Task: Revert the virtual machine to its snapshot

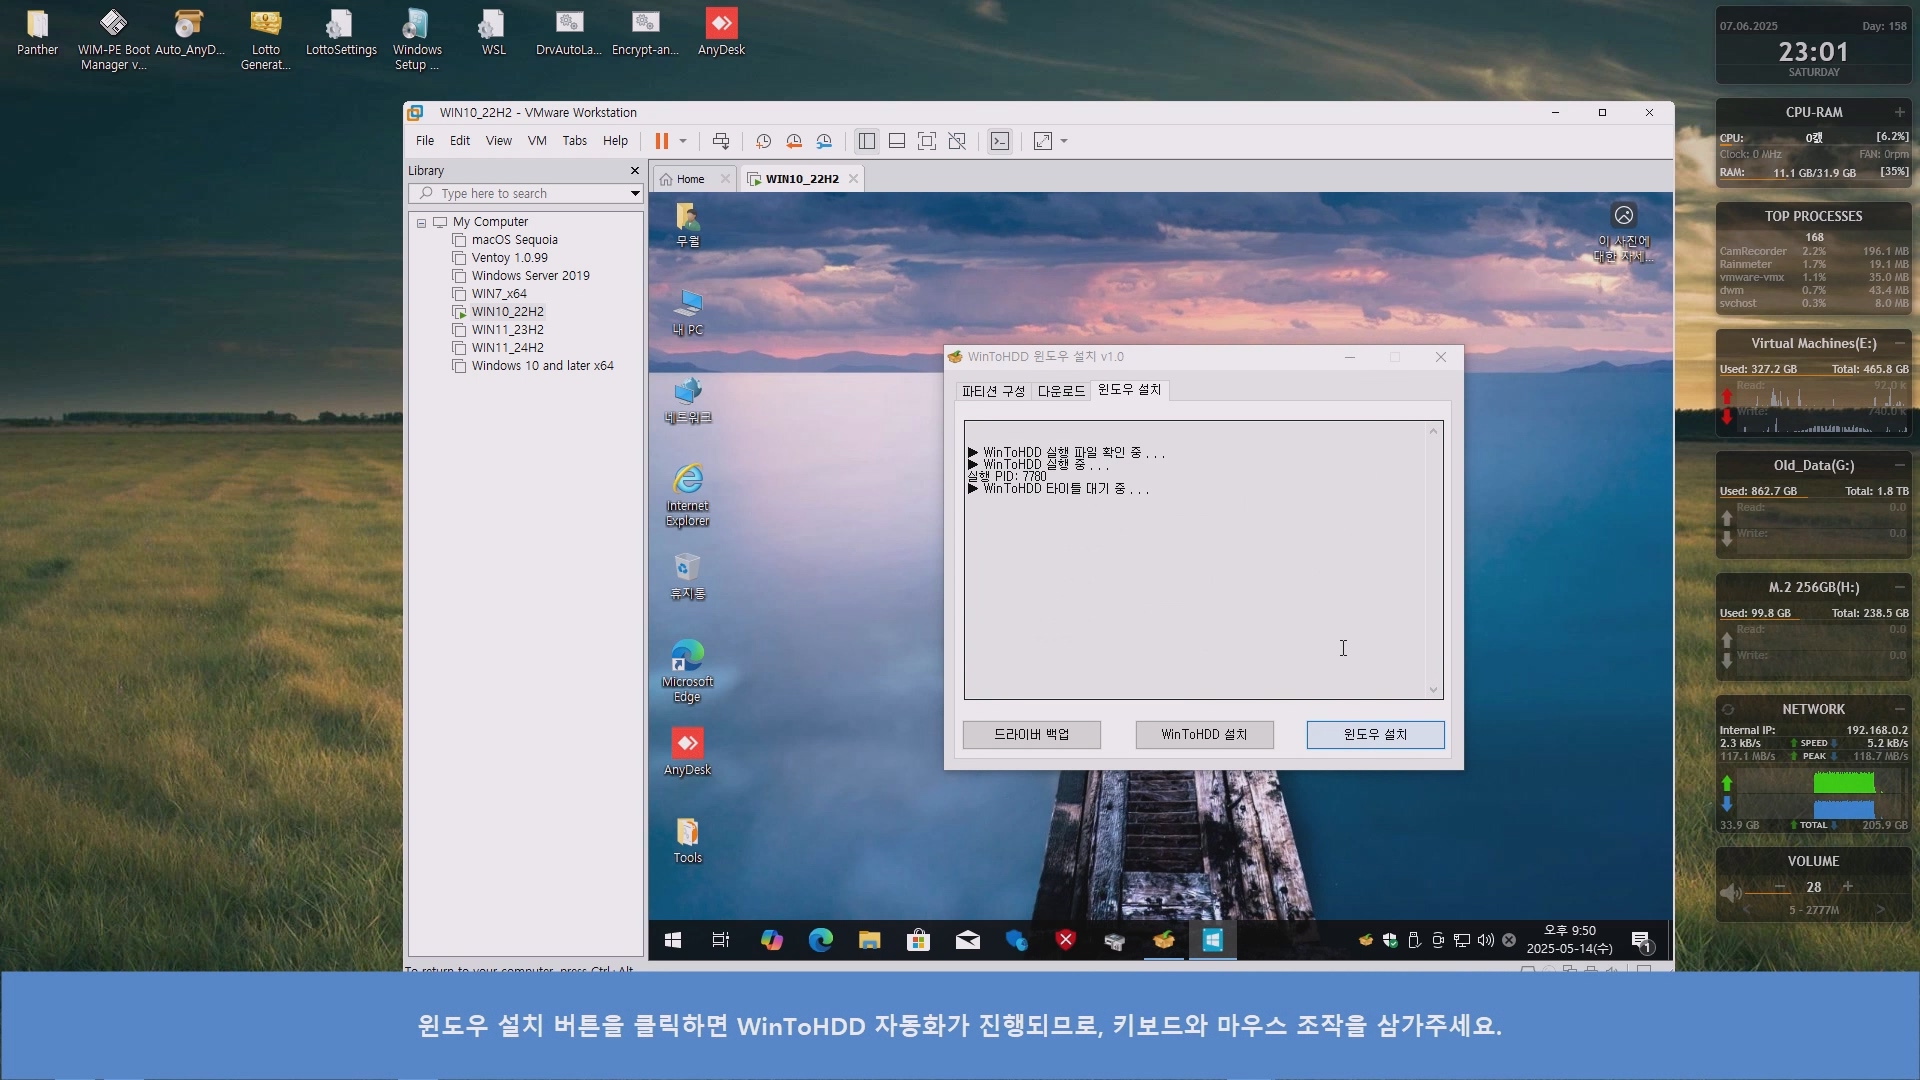Action: click(794, 141)
